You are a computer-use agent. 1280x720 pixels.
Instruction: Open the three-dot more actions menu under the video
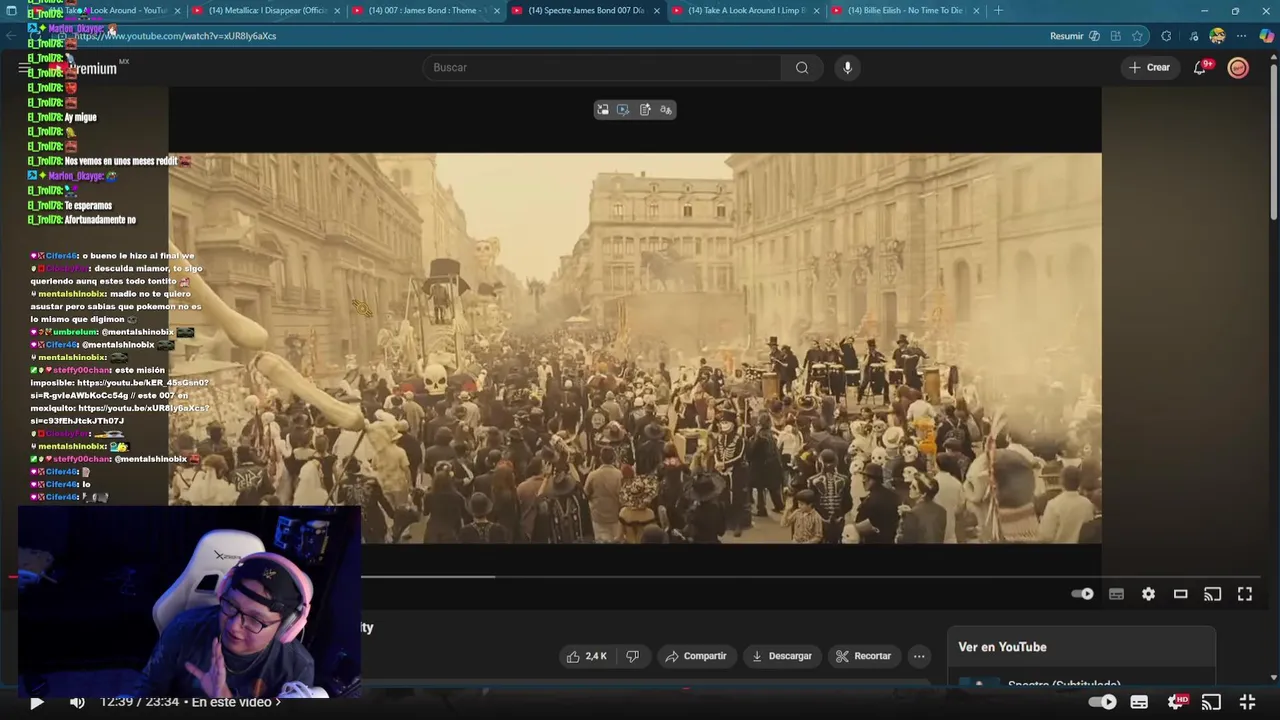919,656
